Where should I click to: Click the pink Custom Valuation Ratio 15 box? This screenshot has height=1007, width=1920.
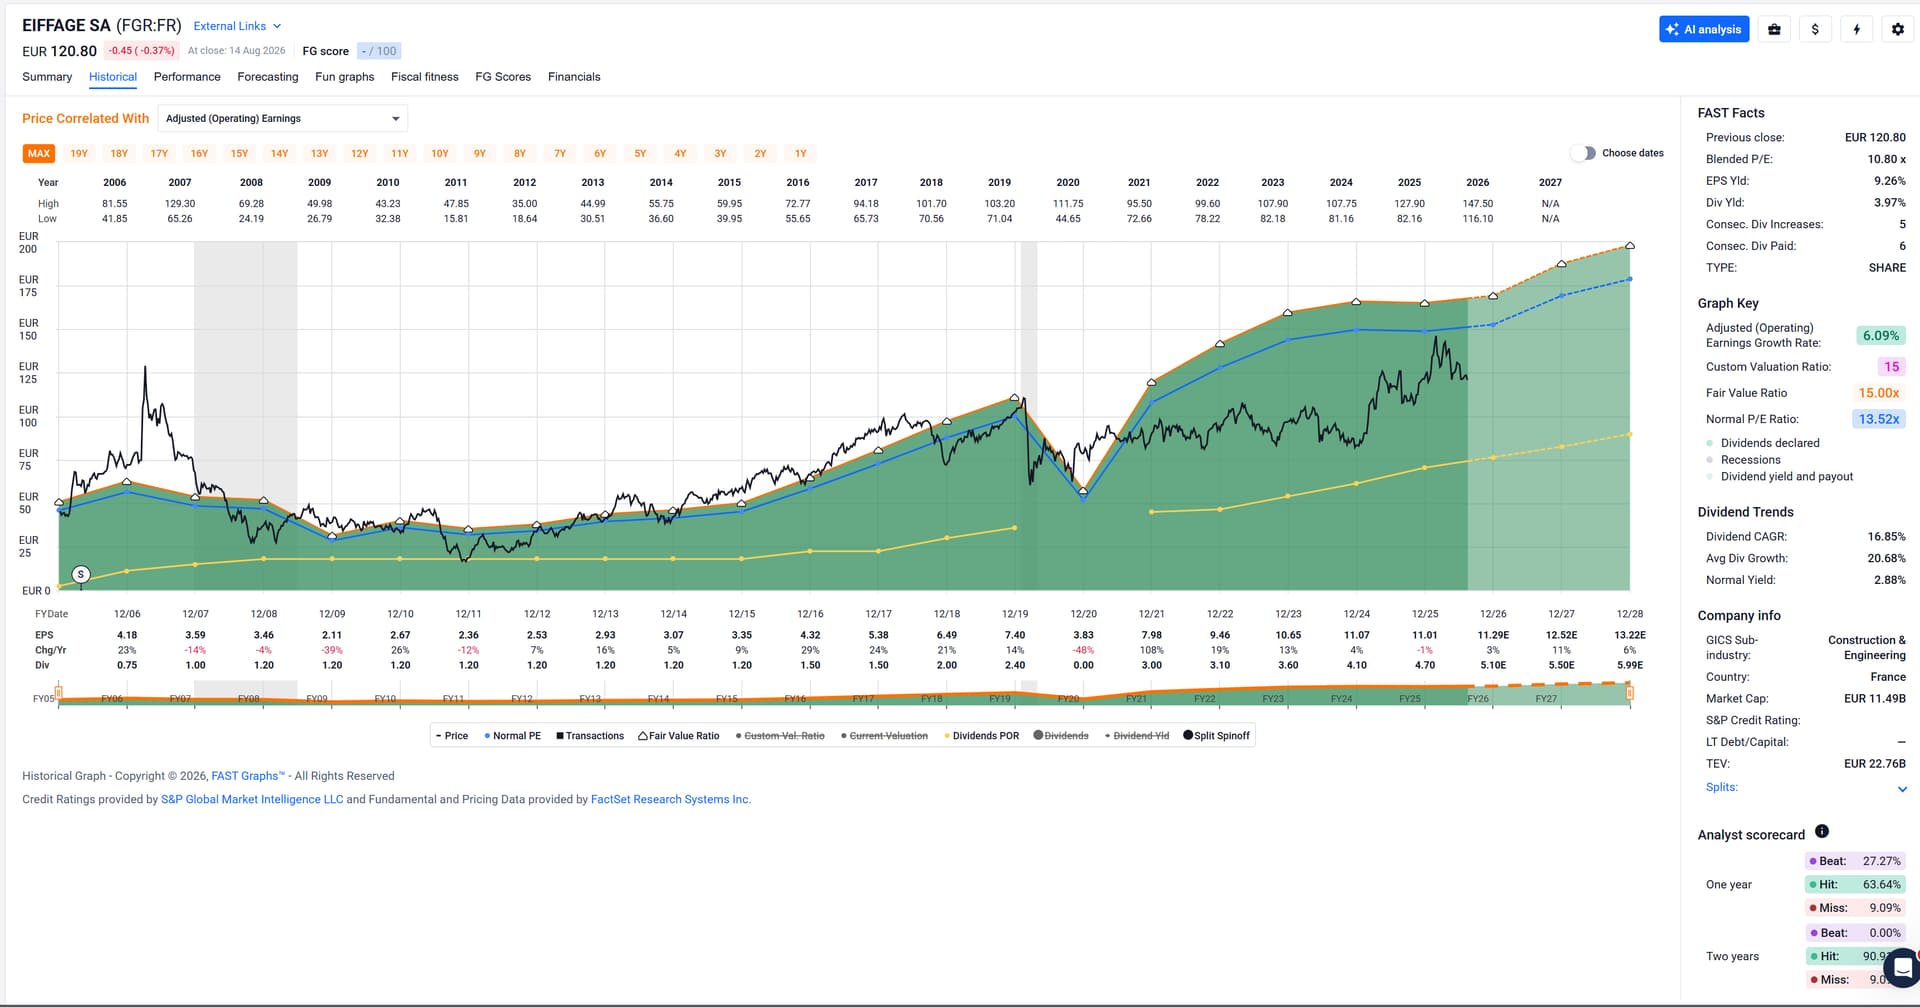click(1891, 367)
